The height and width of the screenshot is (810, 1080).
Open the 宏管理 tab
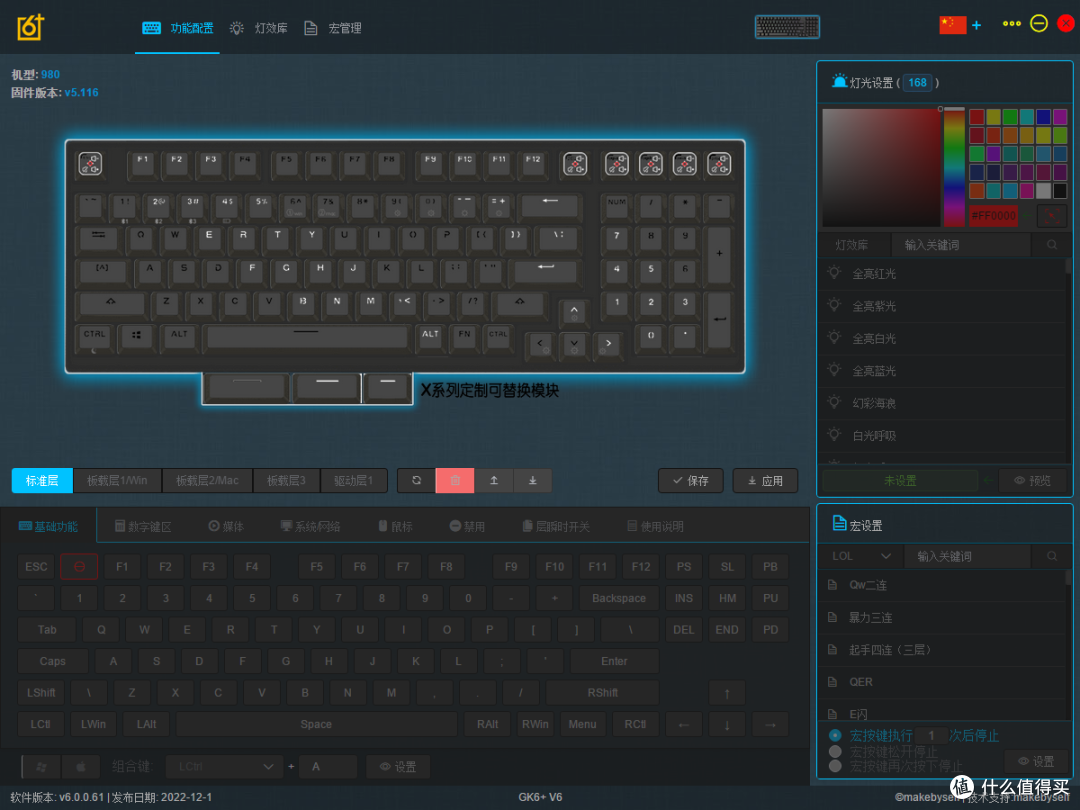click(x=333, y=28)
